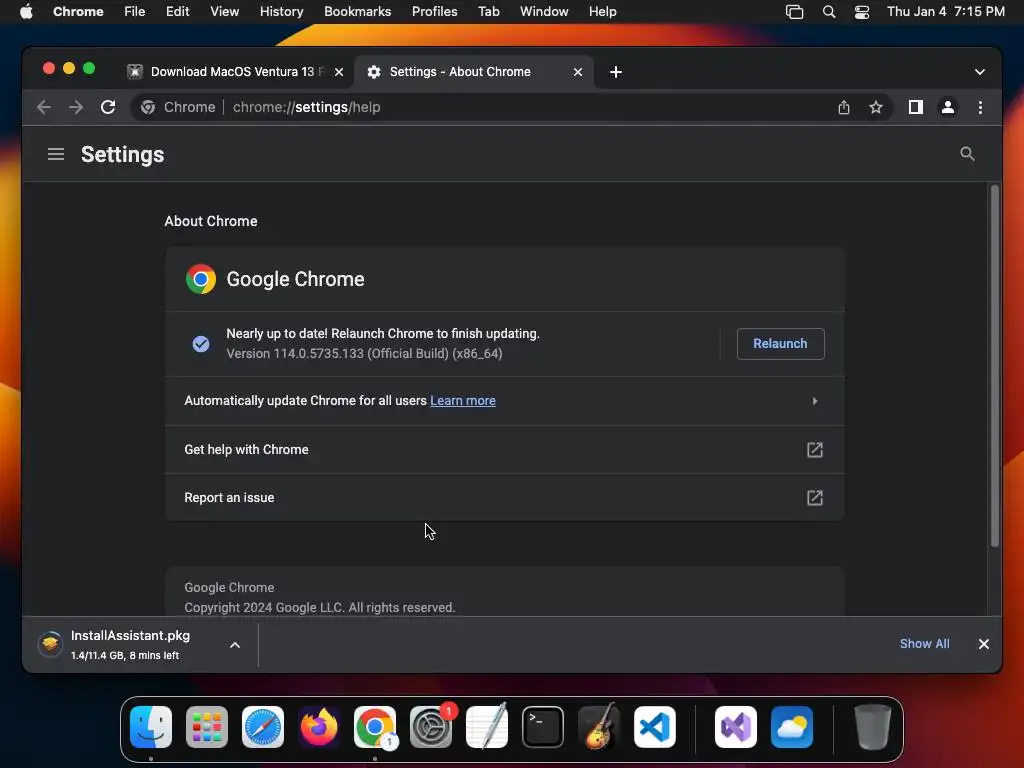The width and height of the screenshot is (1024, 768).
Task: Click the Settings search icon
Action: coord(967,154)
